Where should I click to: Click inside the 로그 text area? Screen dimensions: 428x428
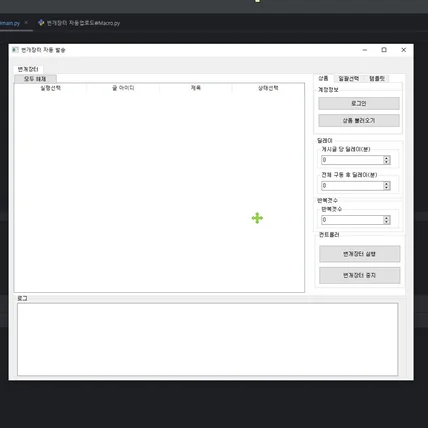tap(208, 339)
